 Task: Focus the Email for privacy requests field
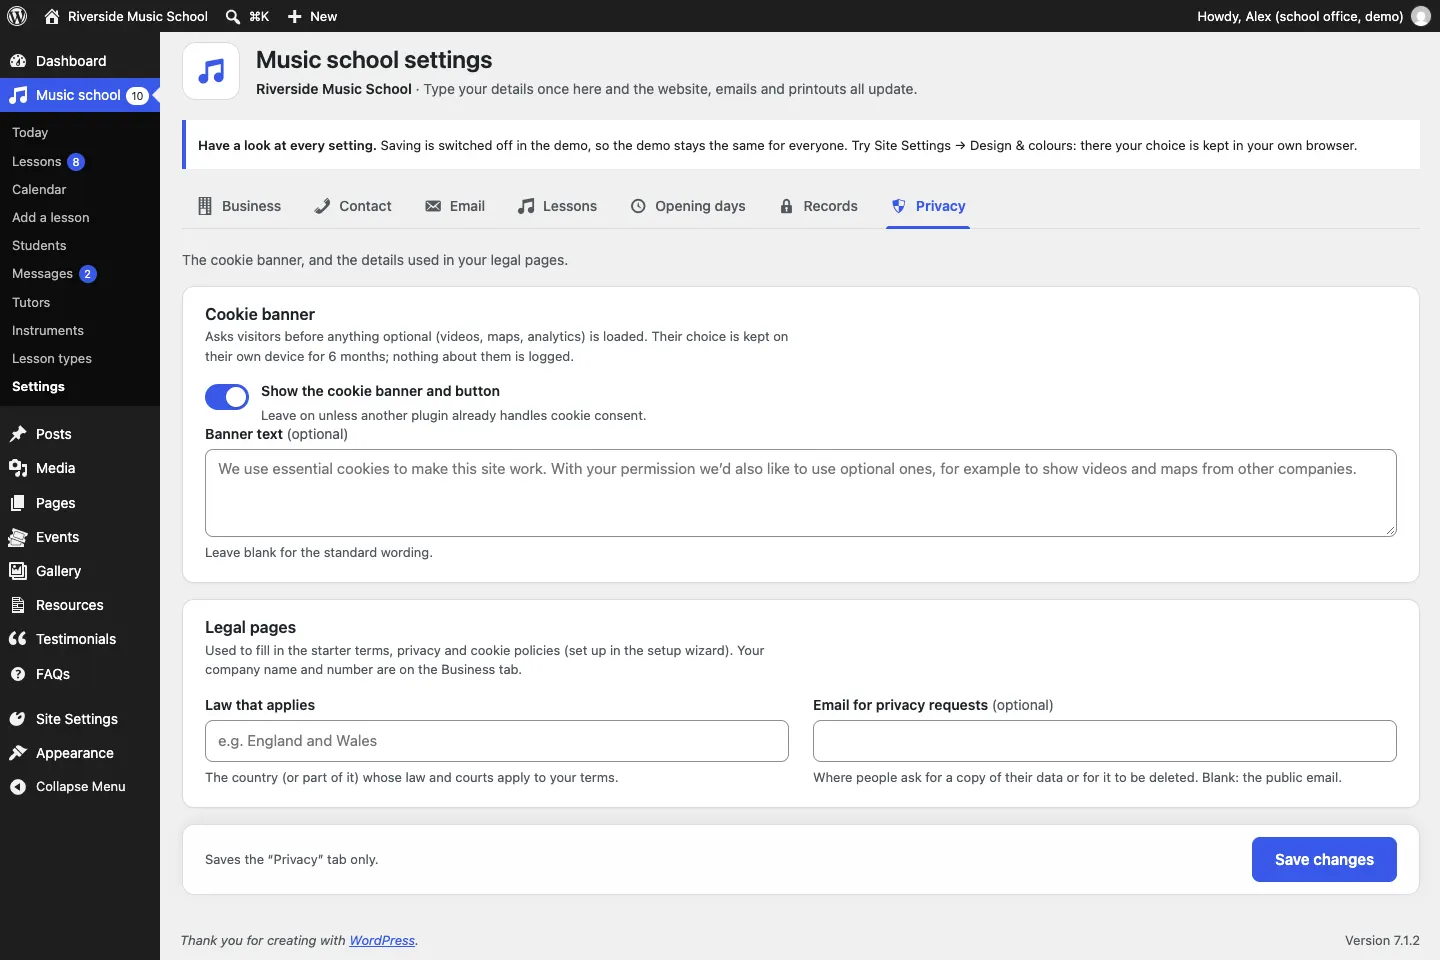pos(1105,741)
